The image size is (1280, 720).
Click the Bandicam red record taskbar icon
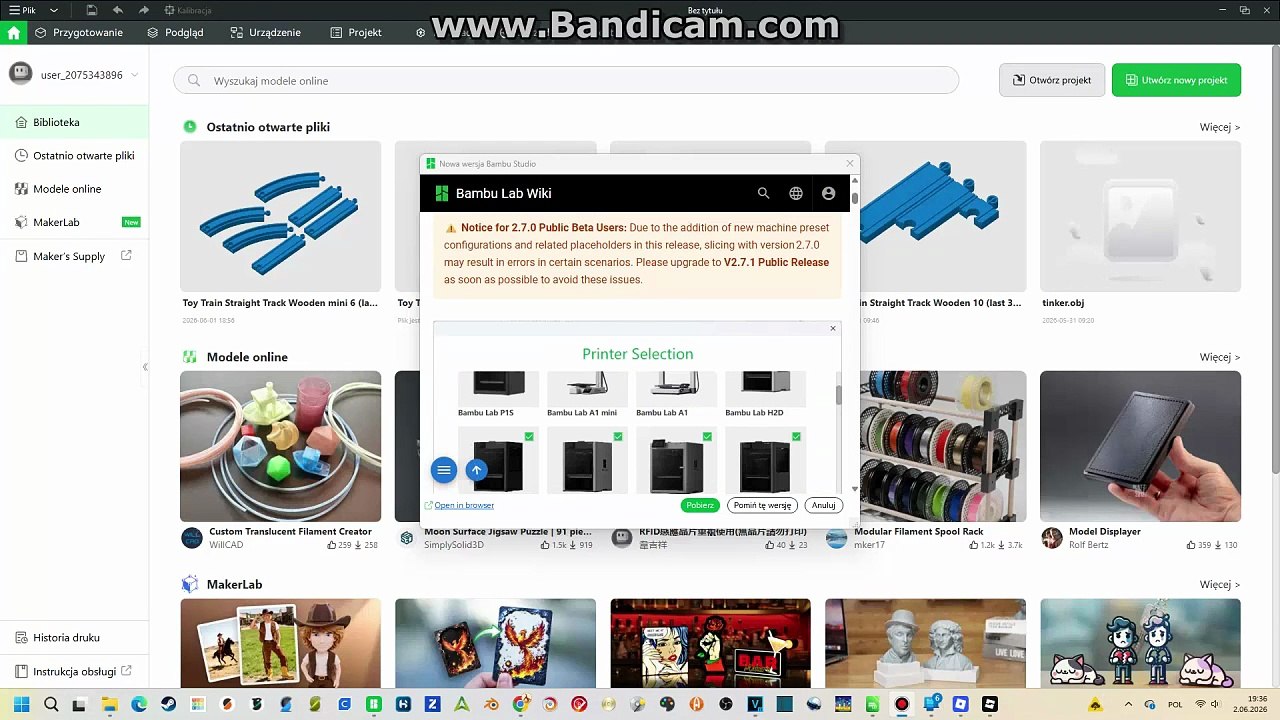[x=902, y=704]
